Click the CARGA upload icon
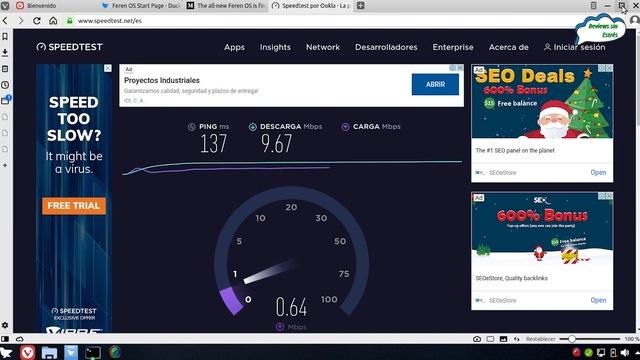This screenshot has width=640, height=360. [345, 127]
